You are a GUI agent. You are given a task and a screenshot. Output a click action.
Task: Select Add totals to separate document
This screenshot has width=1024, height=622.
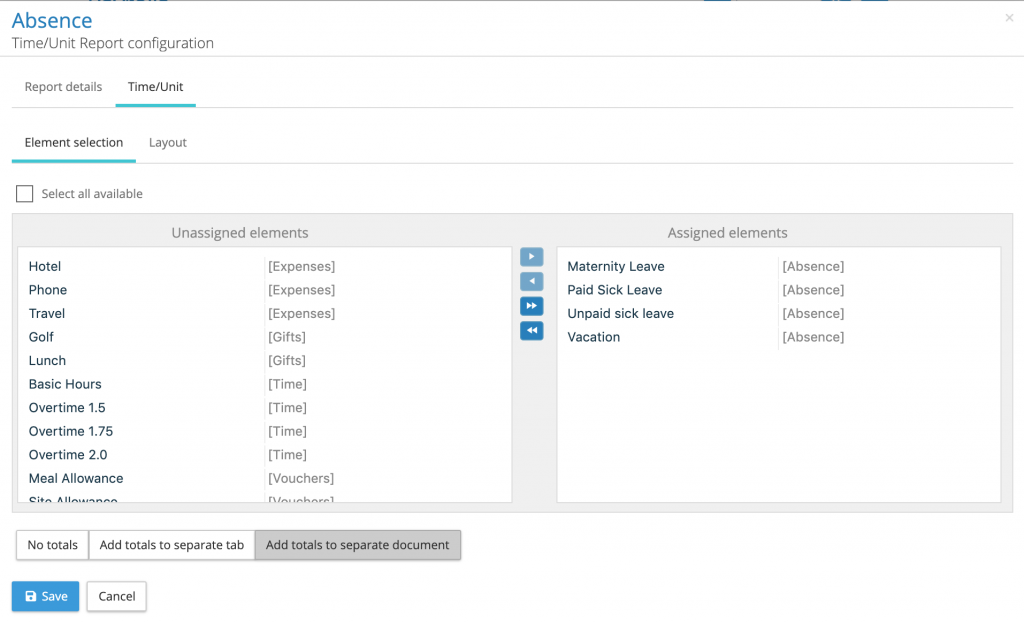click(358, 545)
